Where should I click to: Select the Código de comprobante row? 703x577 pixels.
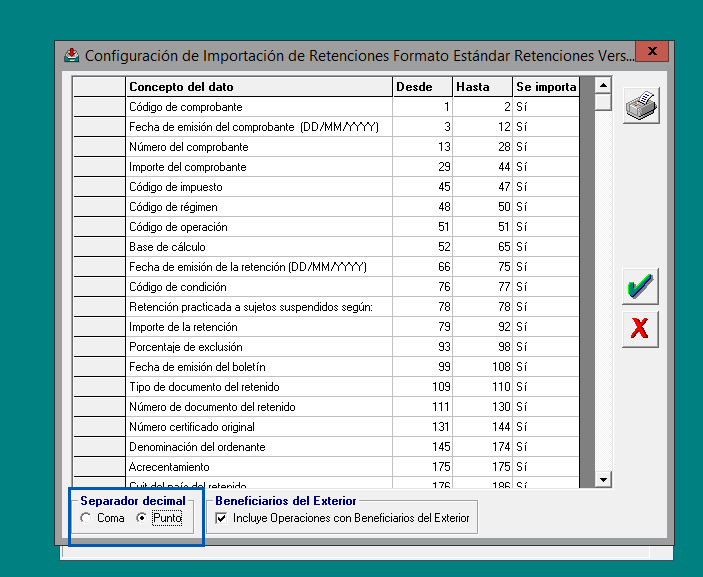[x=259, y=107]
